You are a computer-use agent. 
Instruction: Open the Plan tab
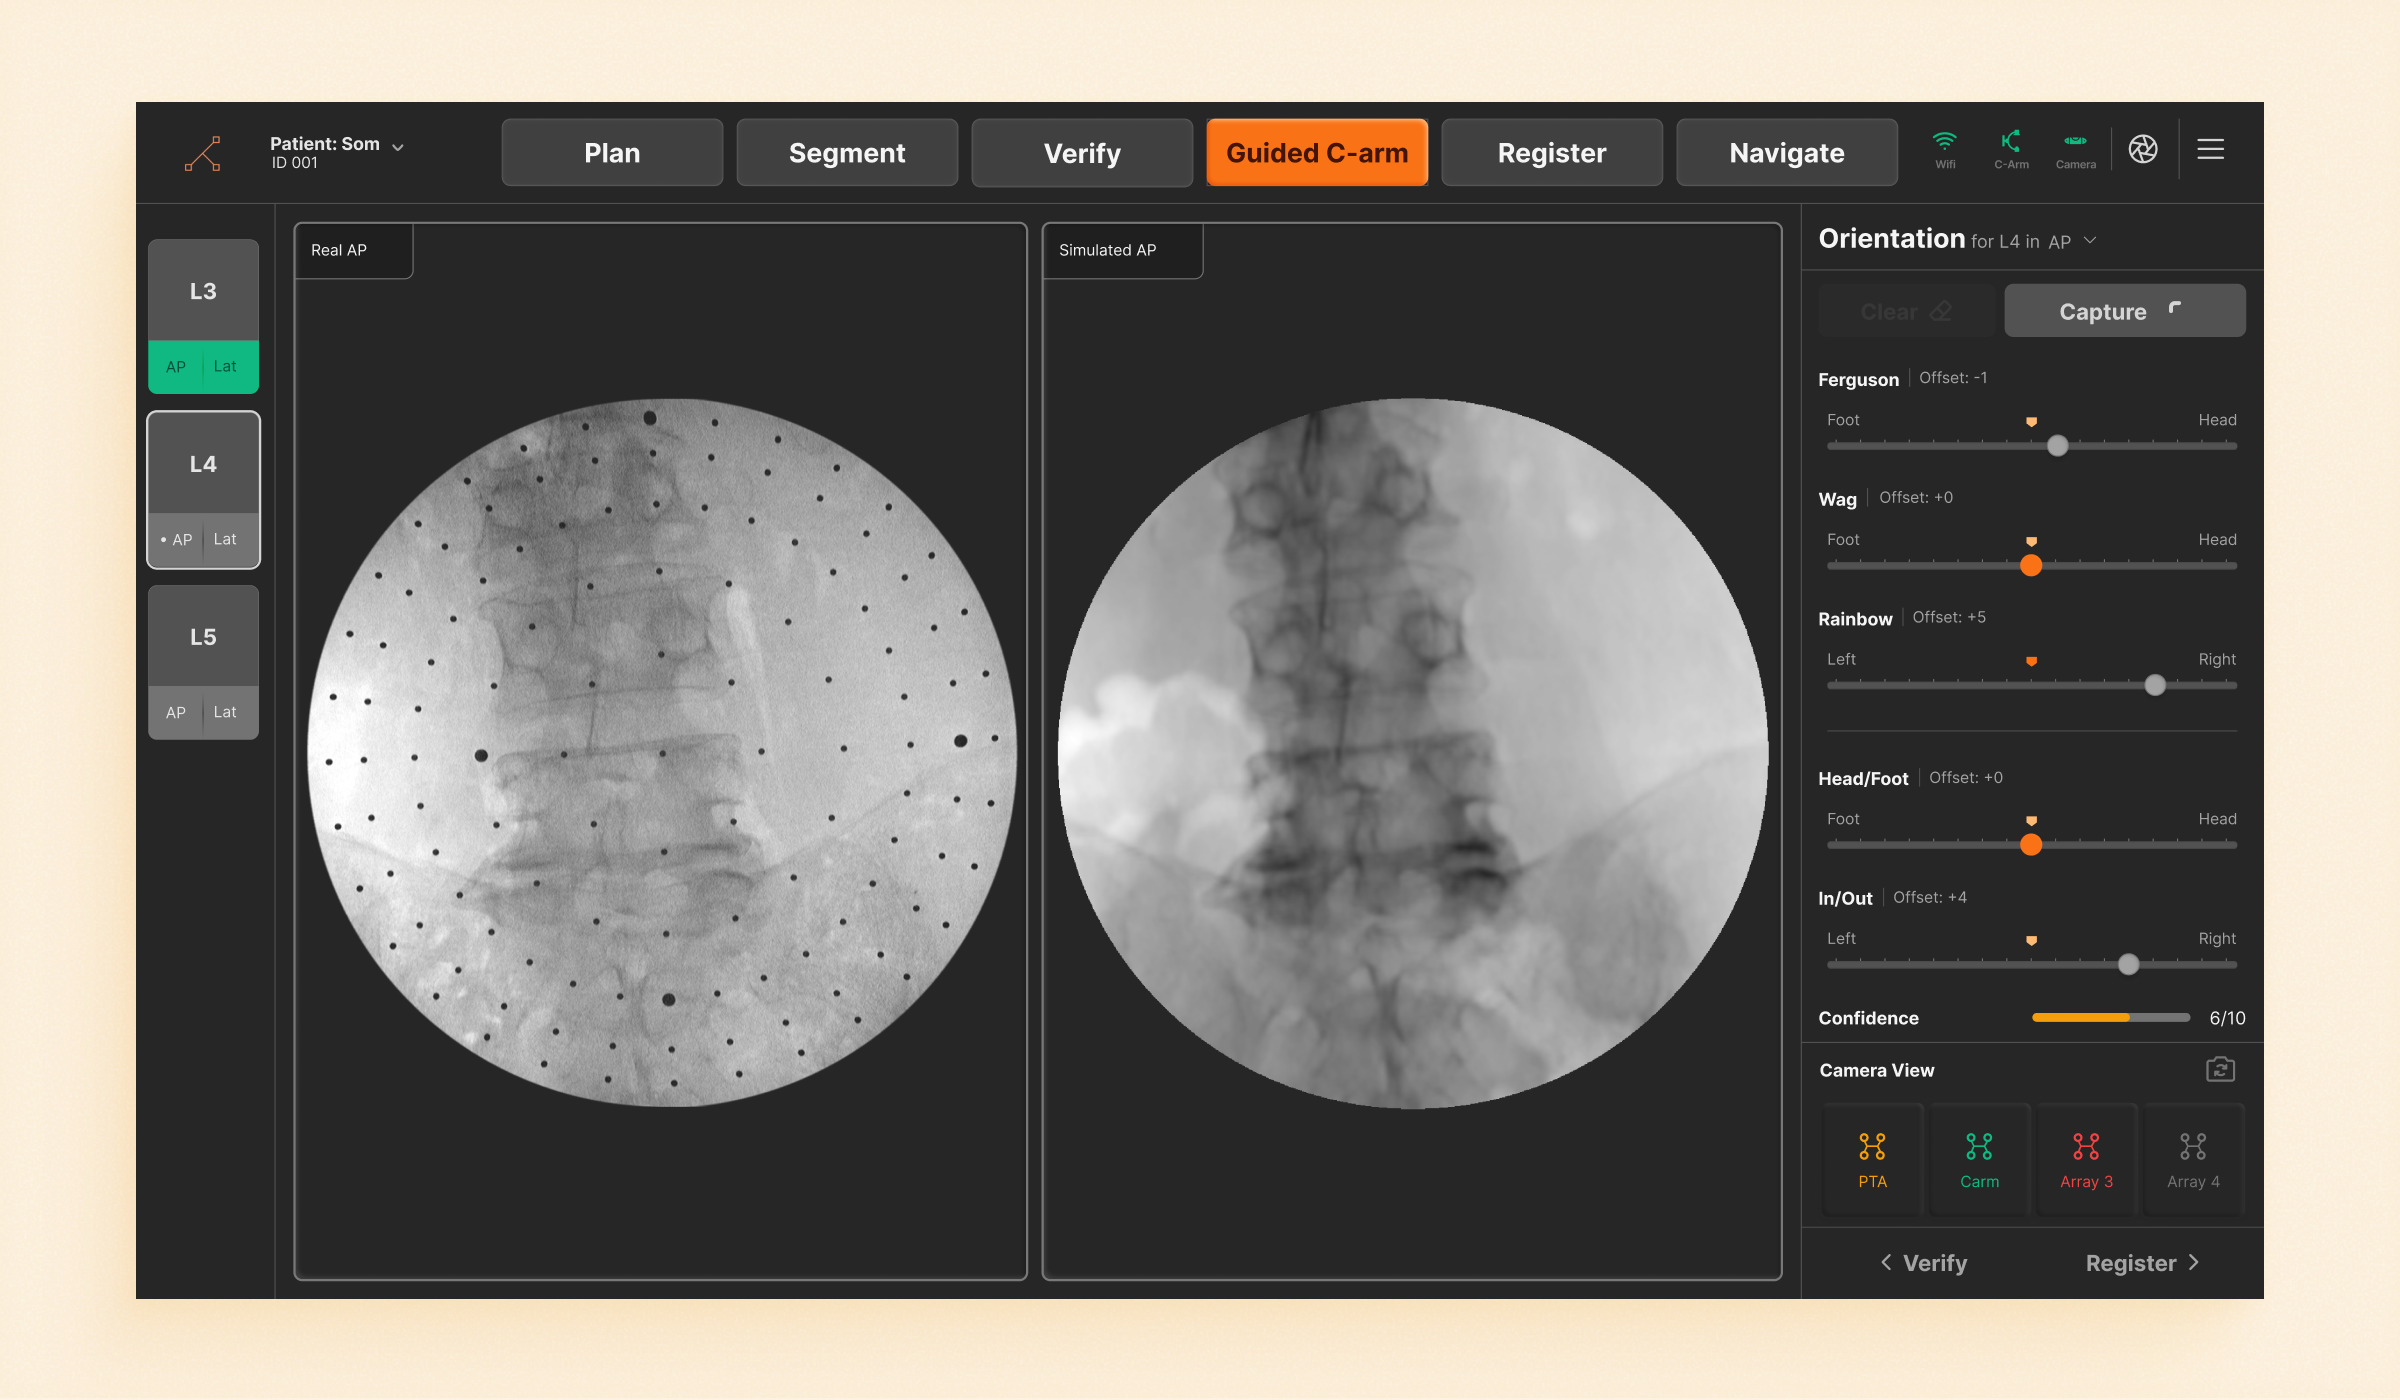coord(612,153)
